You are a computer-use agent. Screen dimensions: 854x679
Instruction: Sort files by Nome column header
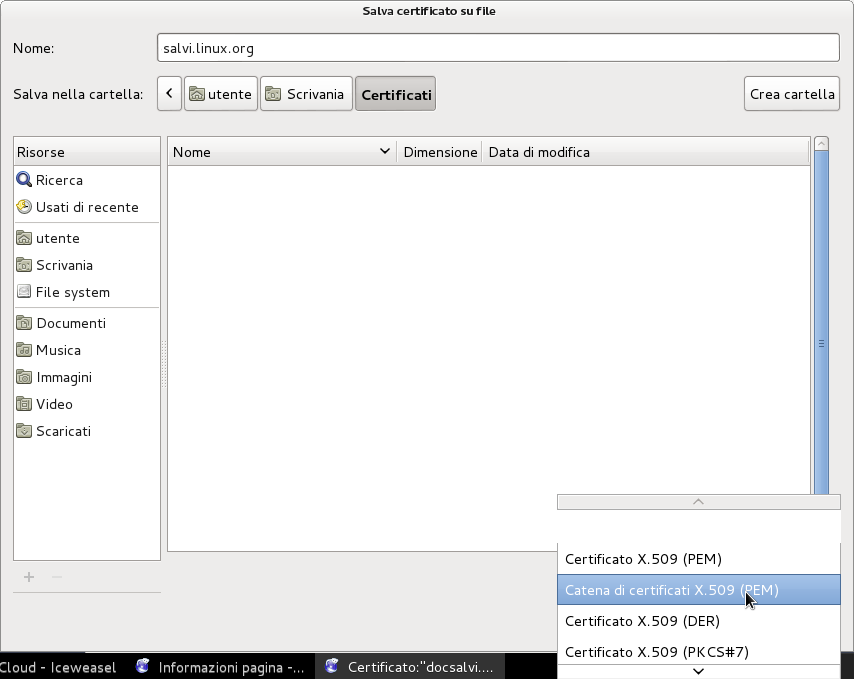tap(280, 152)
